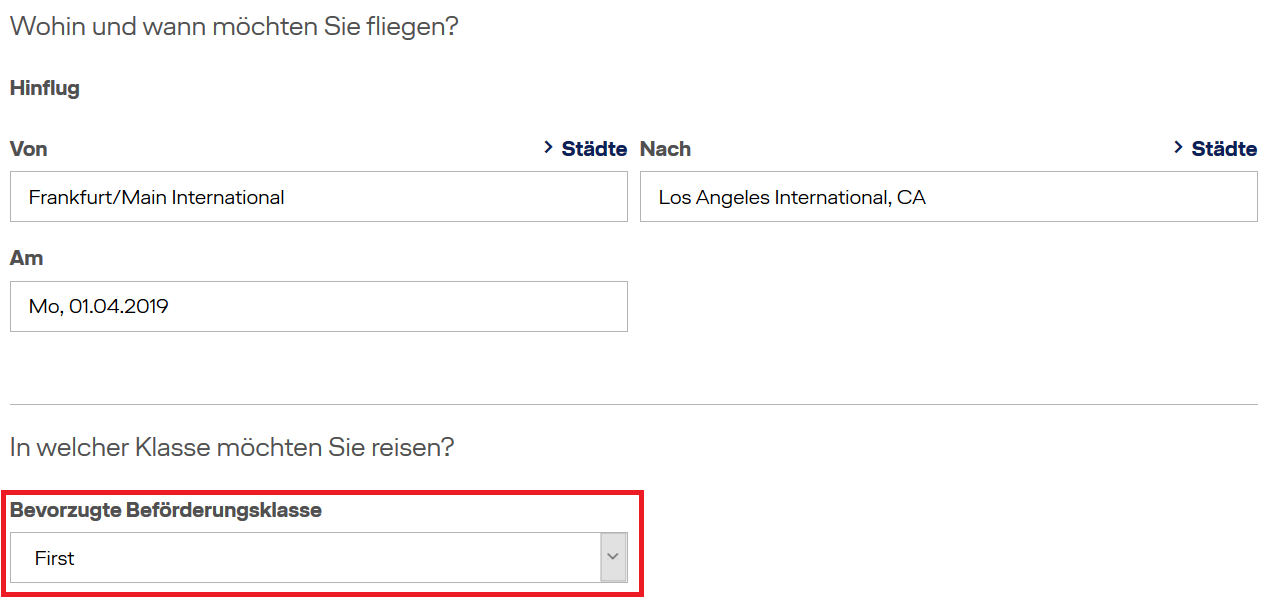The image size is (1288, 607).
Task: Focus the Von departure airport field
Action: pos(319,196)
